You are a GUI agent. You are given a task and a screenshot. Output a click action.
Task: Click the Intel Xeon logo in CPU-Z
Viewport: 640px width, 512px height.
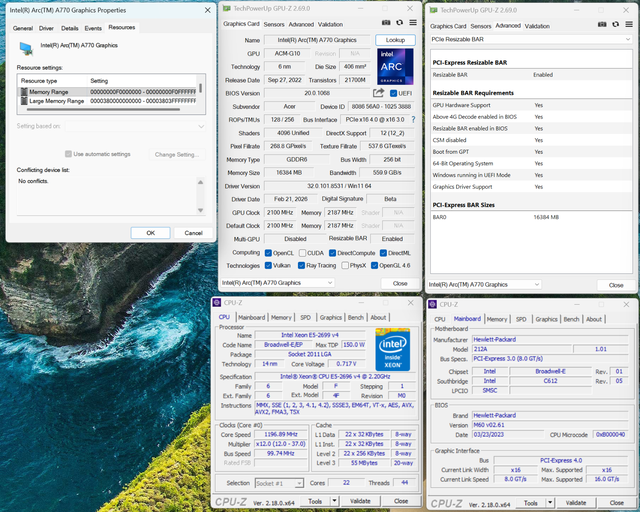[x=392, y=349]
